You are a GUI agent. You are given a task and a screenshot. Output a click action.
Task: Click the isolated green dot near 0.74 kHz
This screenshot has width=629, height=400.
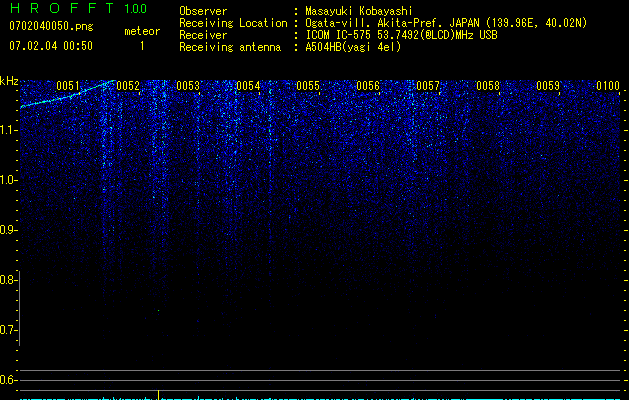(x=158, y=311)
